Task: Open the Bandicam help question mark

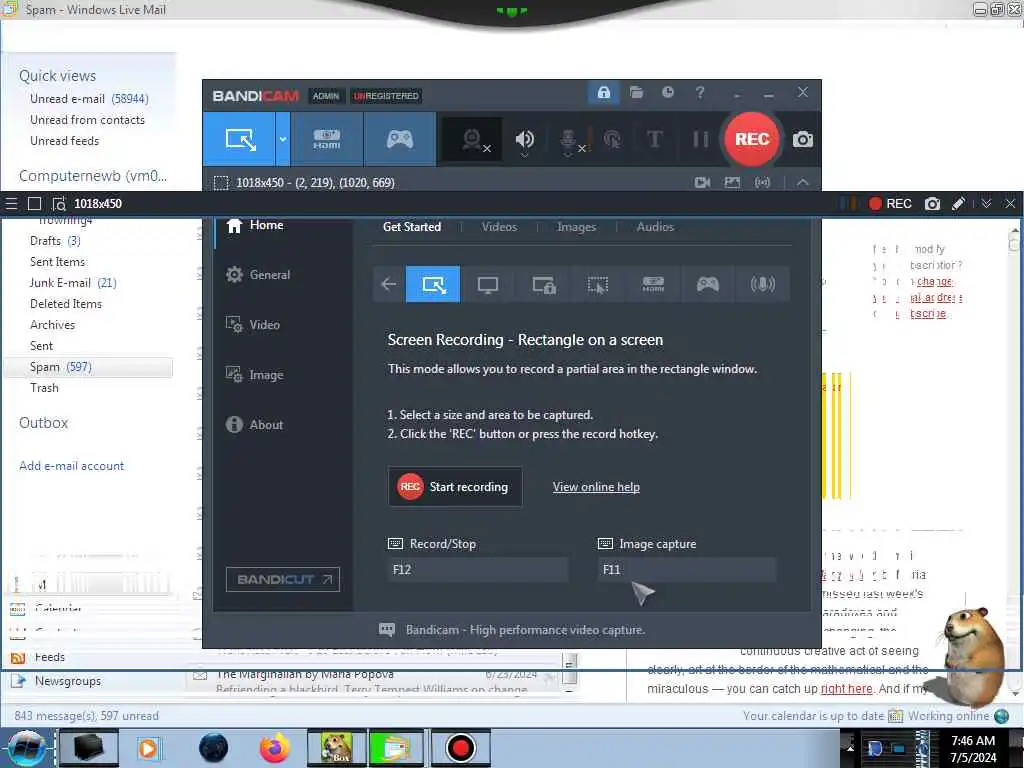Action: pos(699,92)
